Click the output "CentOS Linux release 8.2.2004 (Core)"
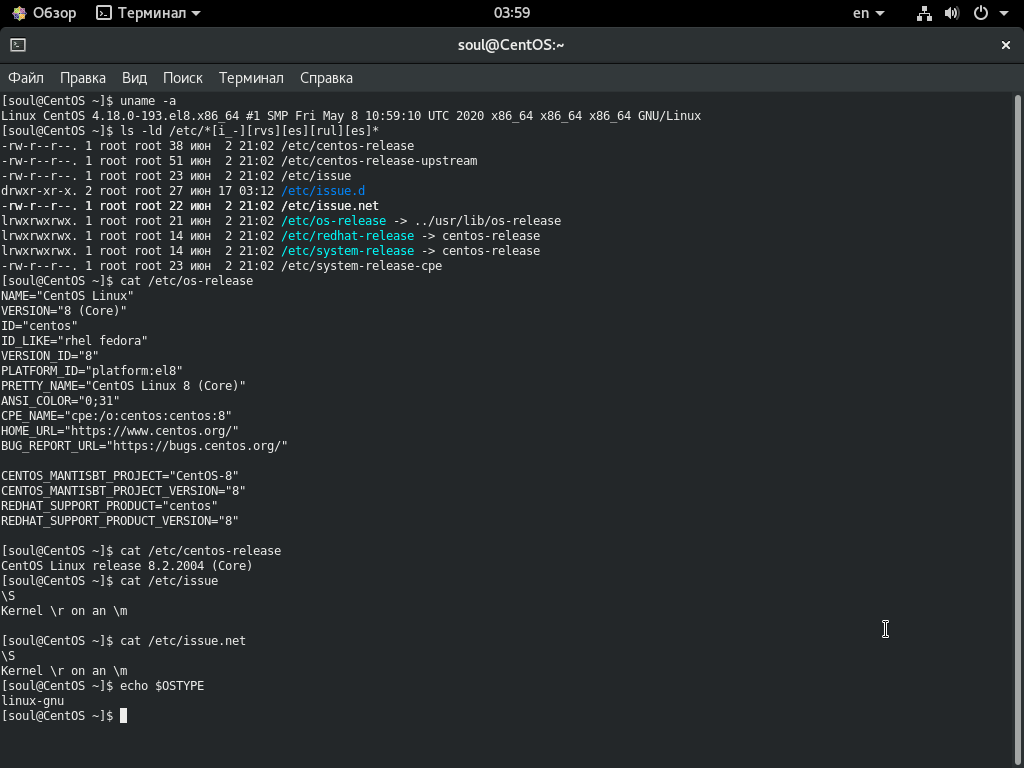Viewport: 1024px width, 768px height. tap(127, 566)
